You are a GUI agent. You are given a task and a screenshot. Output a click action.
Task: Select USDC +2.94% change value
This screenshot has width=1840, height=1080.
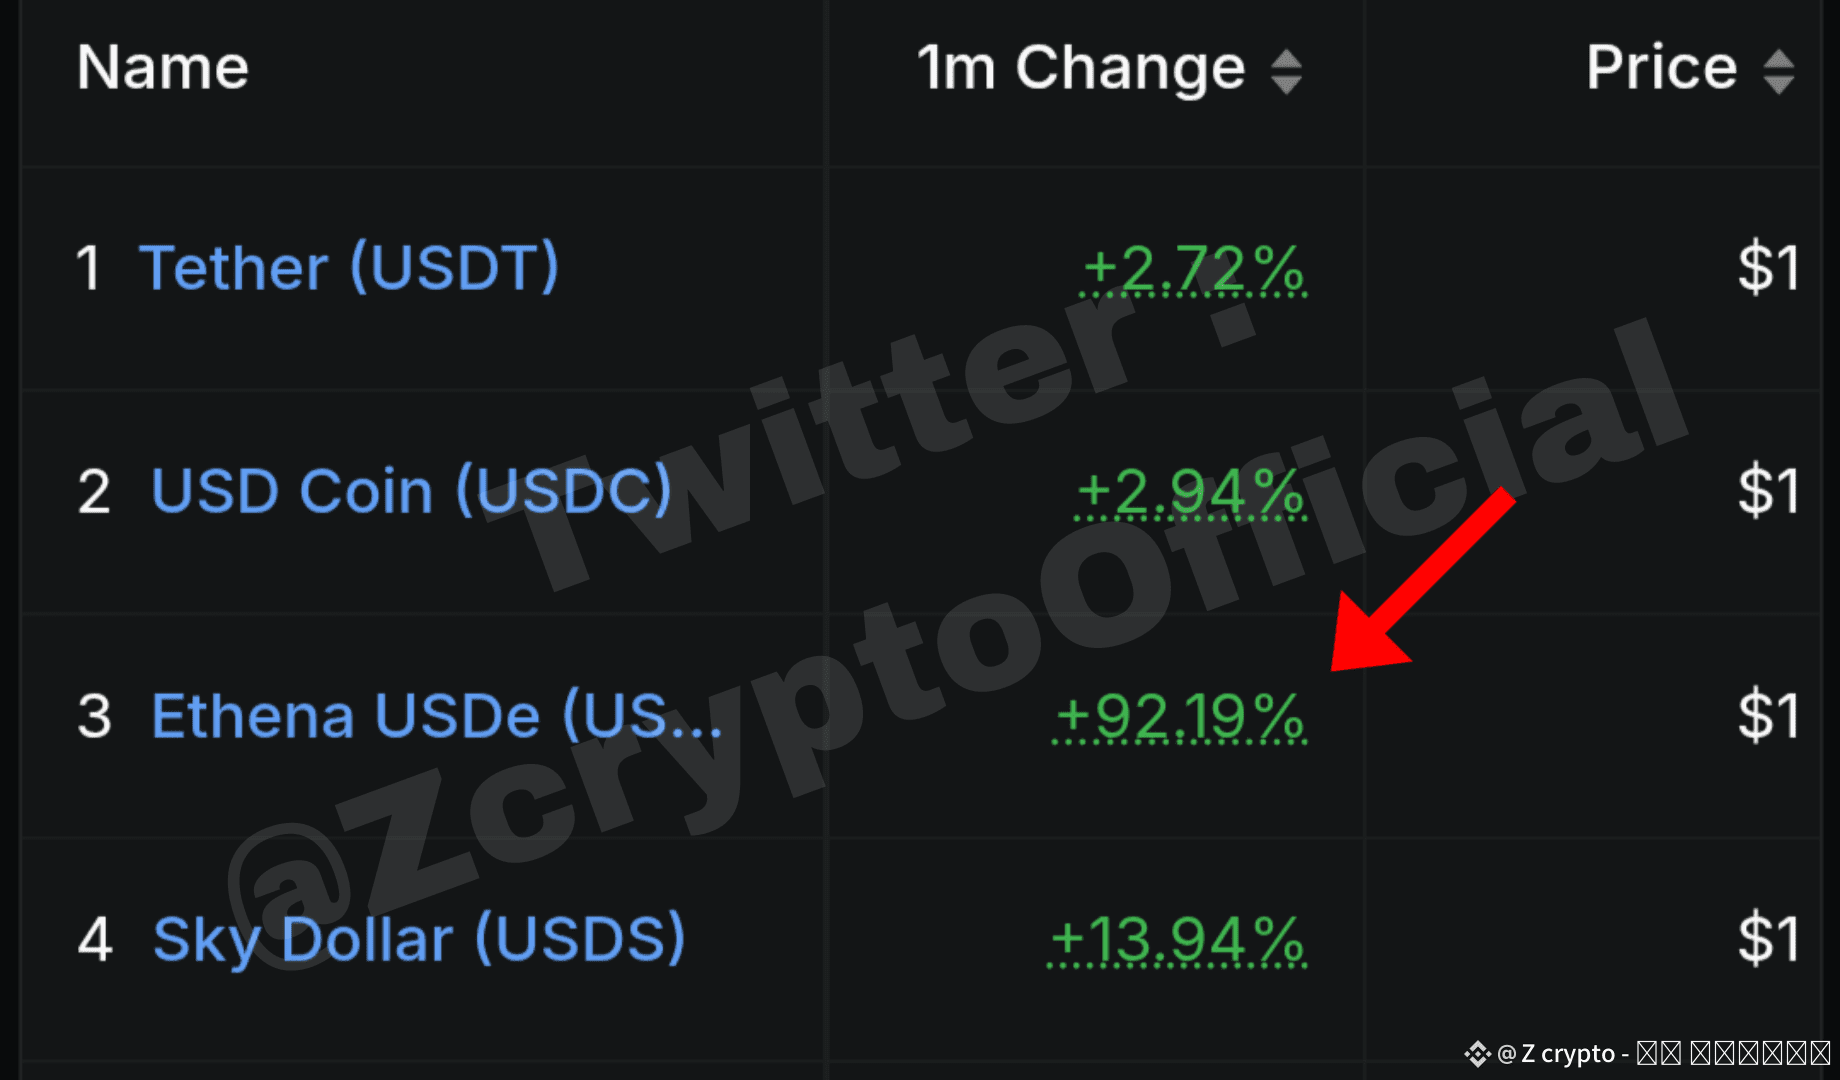[1191, 492]
